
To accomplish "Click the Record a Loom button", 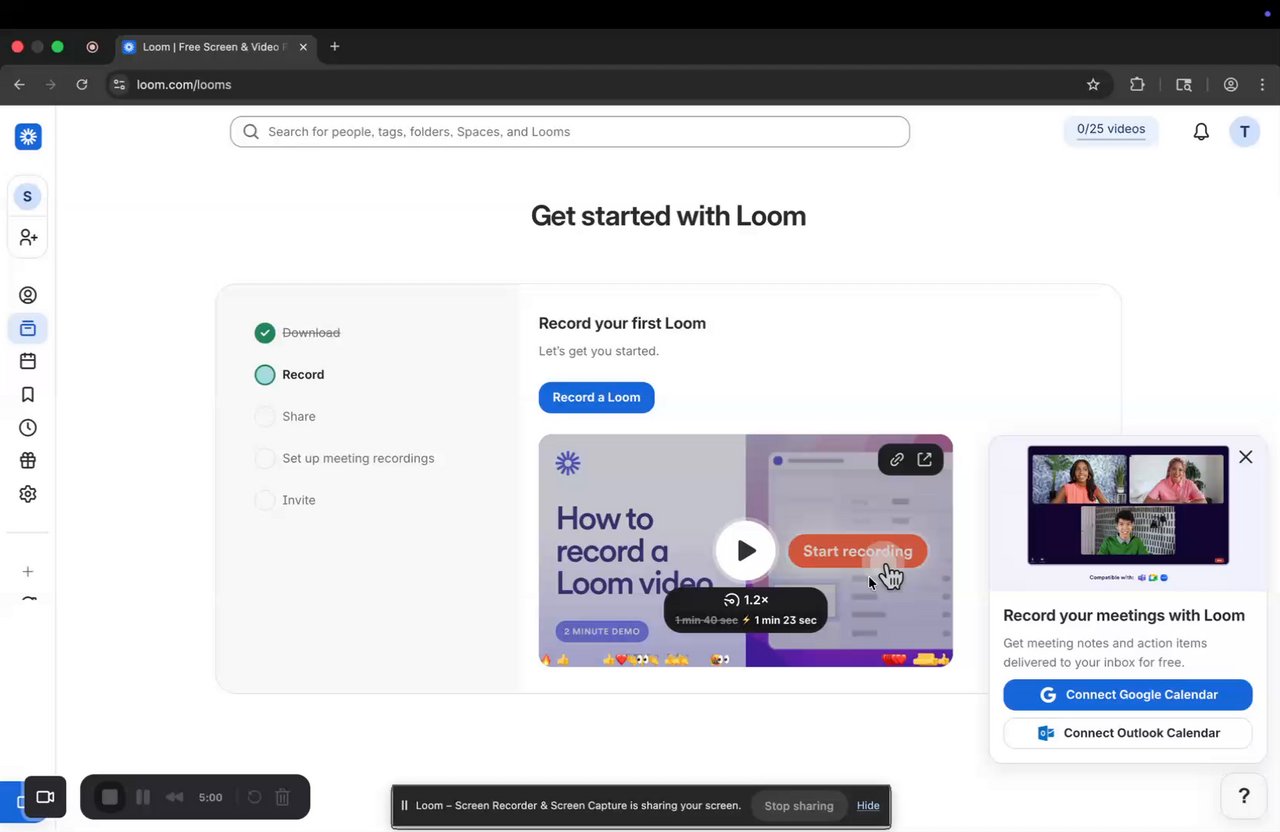I will point(596,397).
